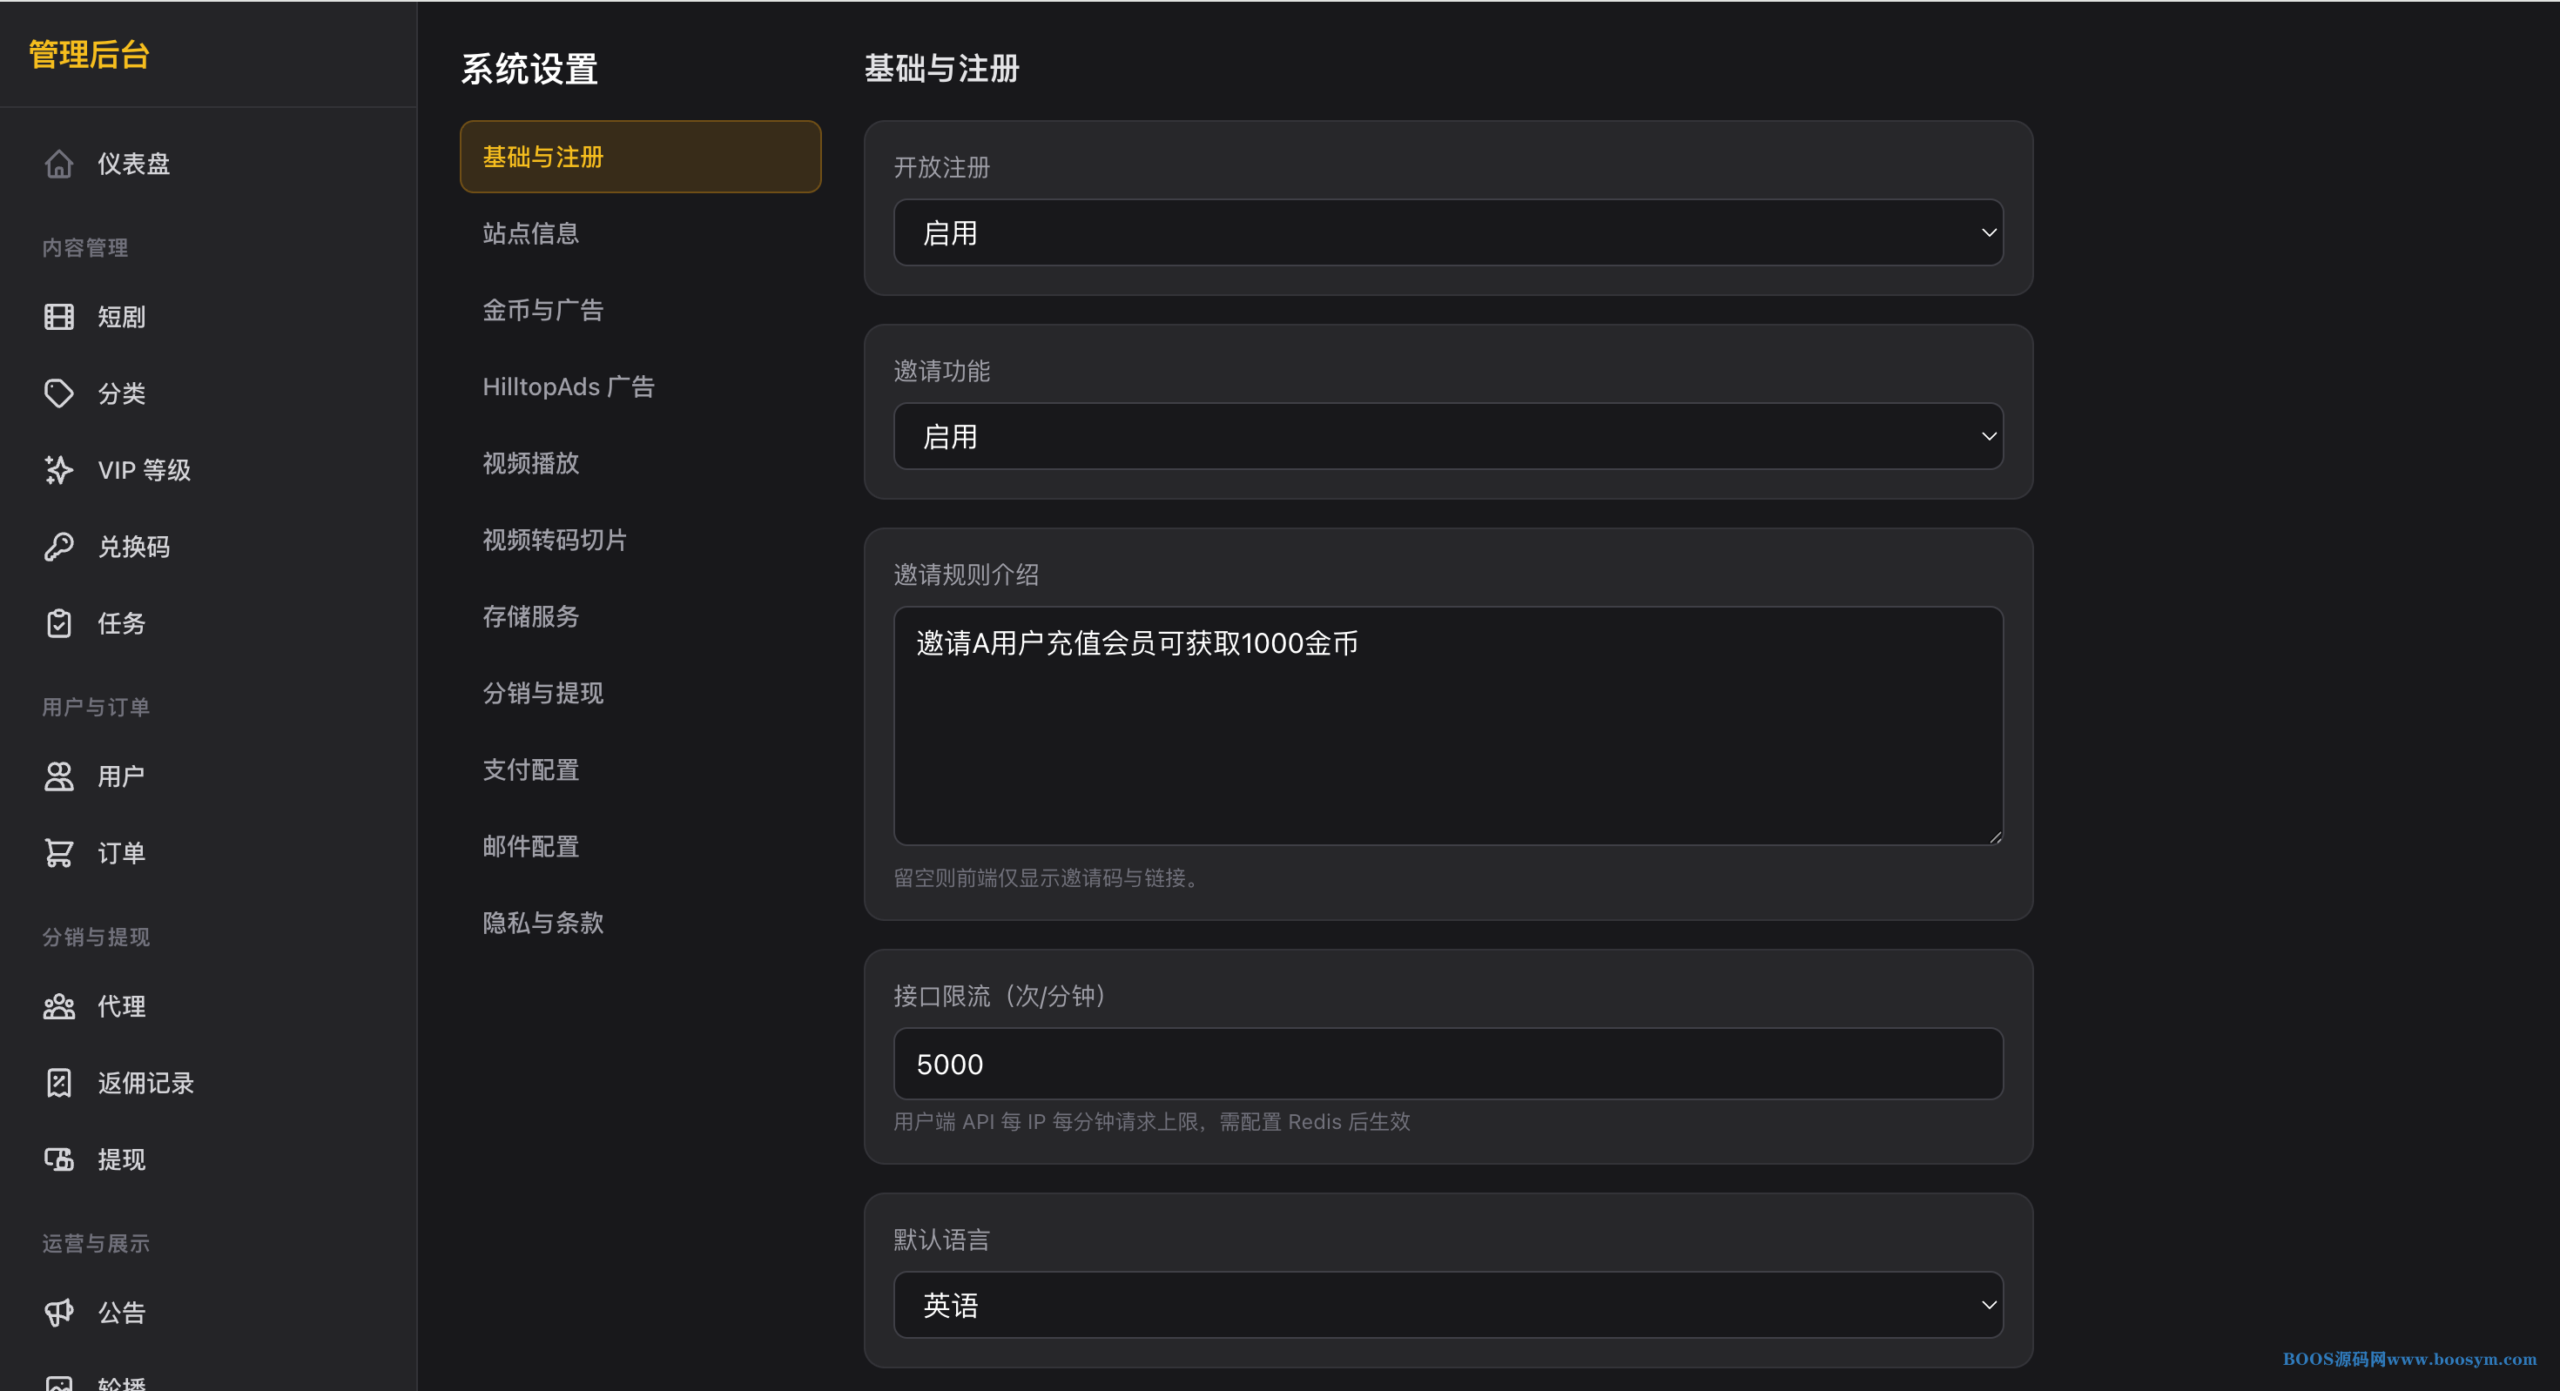Click the 邀请规则介绍 text area
Image resolution: width=2560 pixels, height=1391 pixels.
pyautogui.click(x=1447, y=726)
